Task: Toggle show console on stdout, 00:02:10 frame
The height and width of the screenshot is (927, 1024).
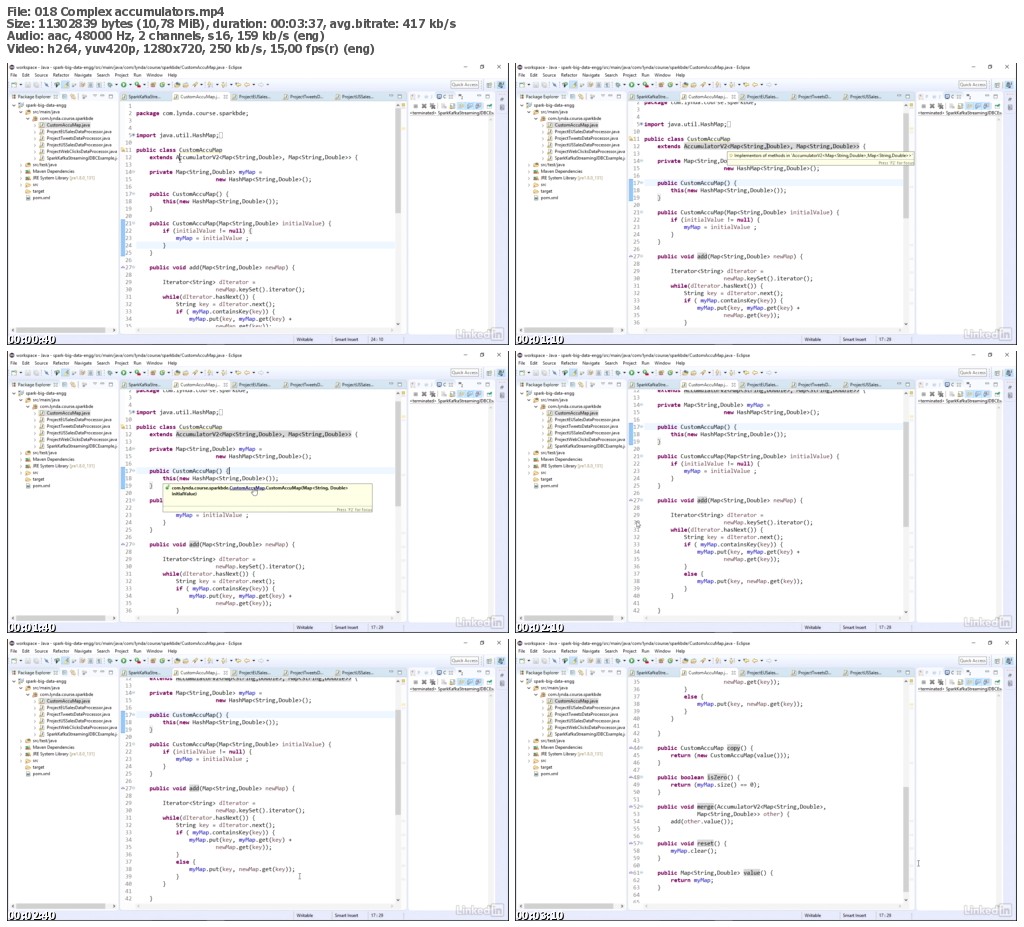Action: pyautogui.click(x=978, y=394)
